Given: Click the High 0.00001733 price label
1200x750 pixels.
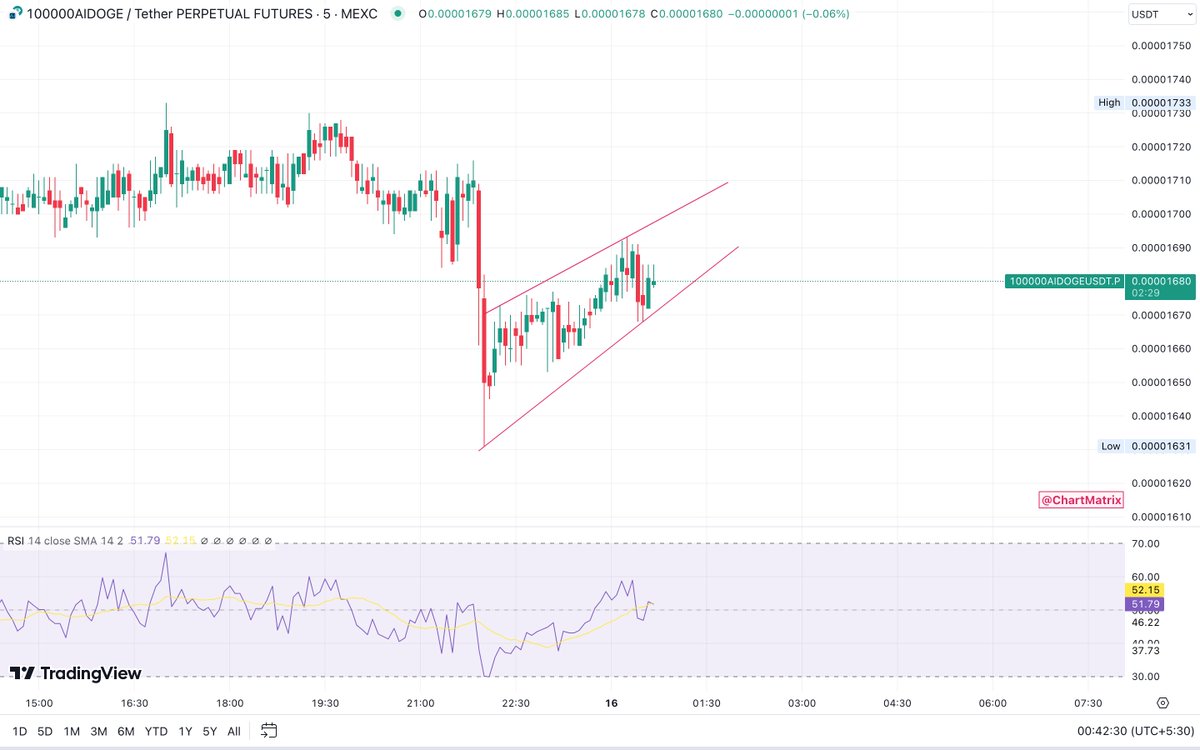Looking at the screenshot, I should point(1144,102).
